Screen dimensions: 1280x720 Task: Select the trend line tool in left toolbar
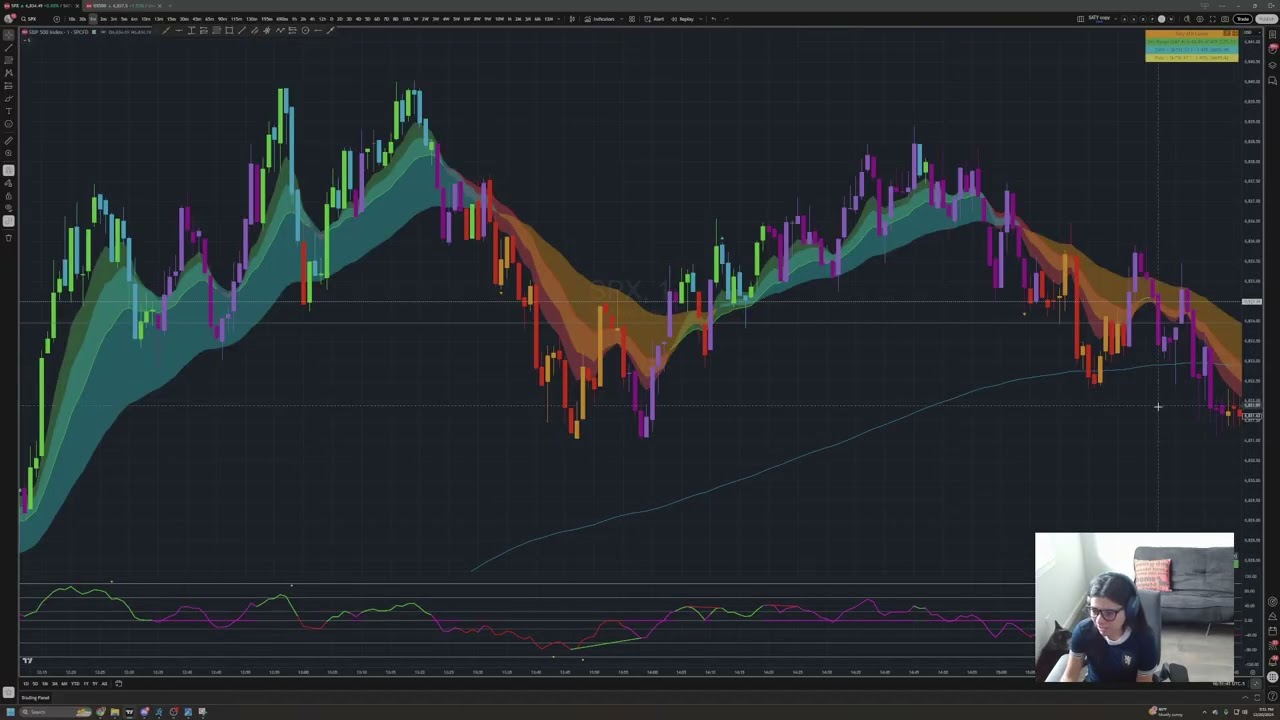click(x=8, y=48)
